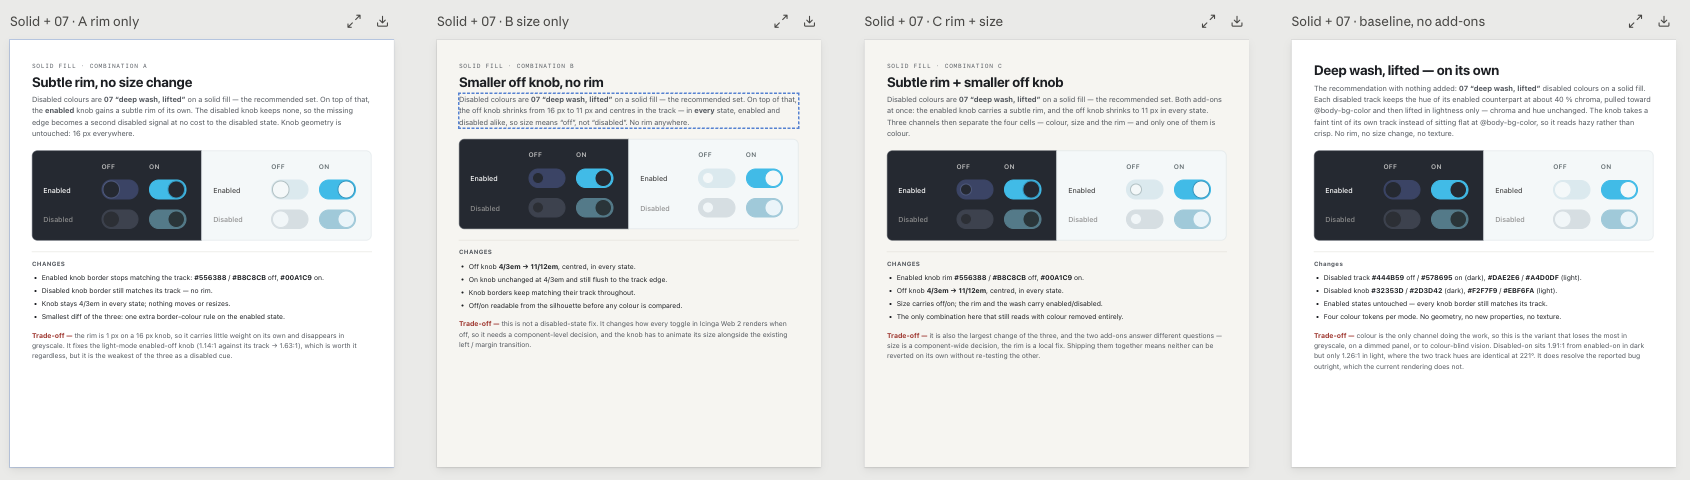Viewport: 1690px width, 480px height.
Task: Toggle dark-panel Enabled ON switch in 'Subtle rim, no size change'
Action: tap(167, 189)
